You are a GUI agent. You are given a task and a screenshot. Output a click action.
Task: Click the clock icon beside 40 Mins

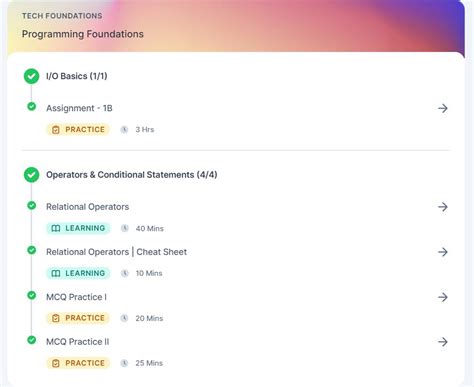click(x=124, y=228)
